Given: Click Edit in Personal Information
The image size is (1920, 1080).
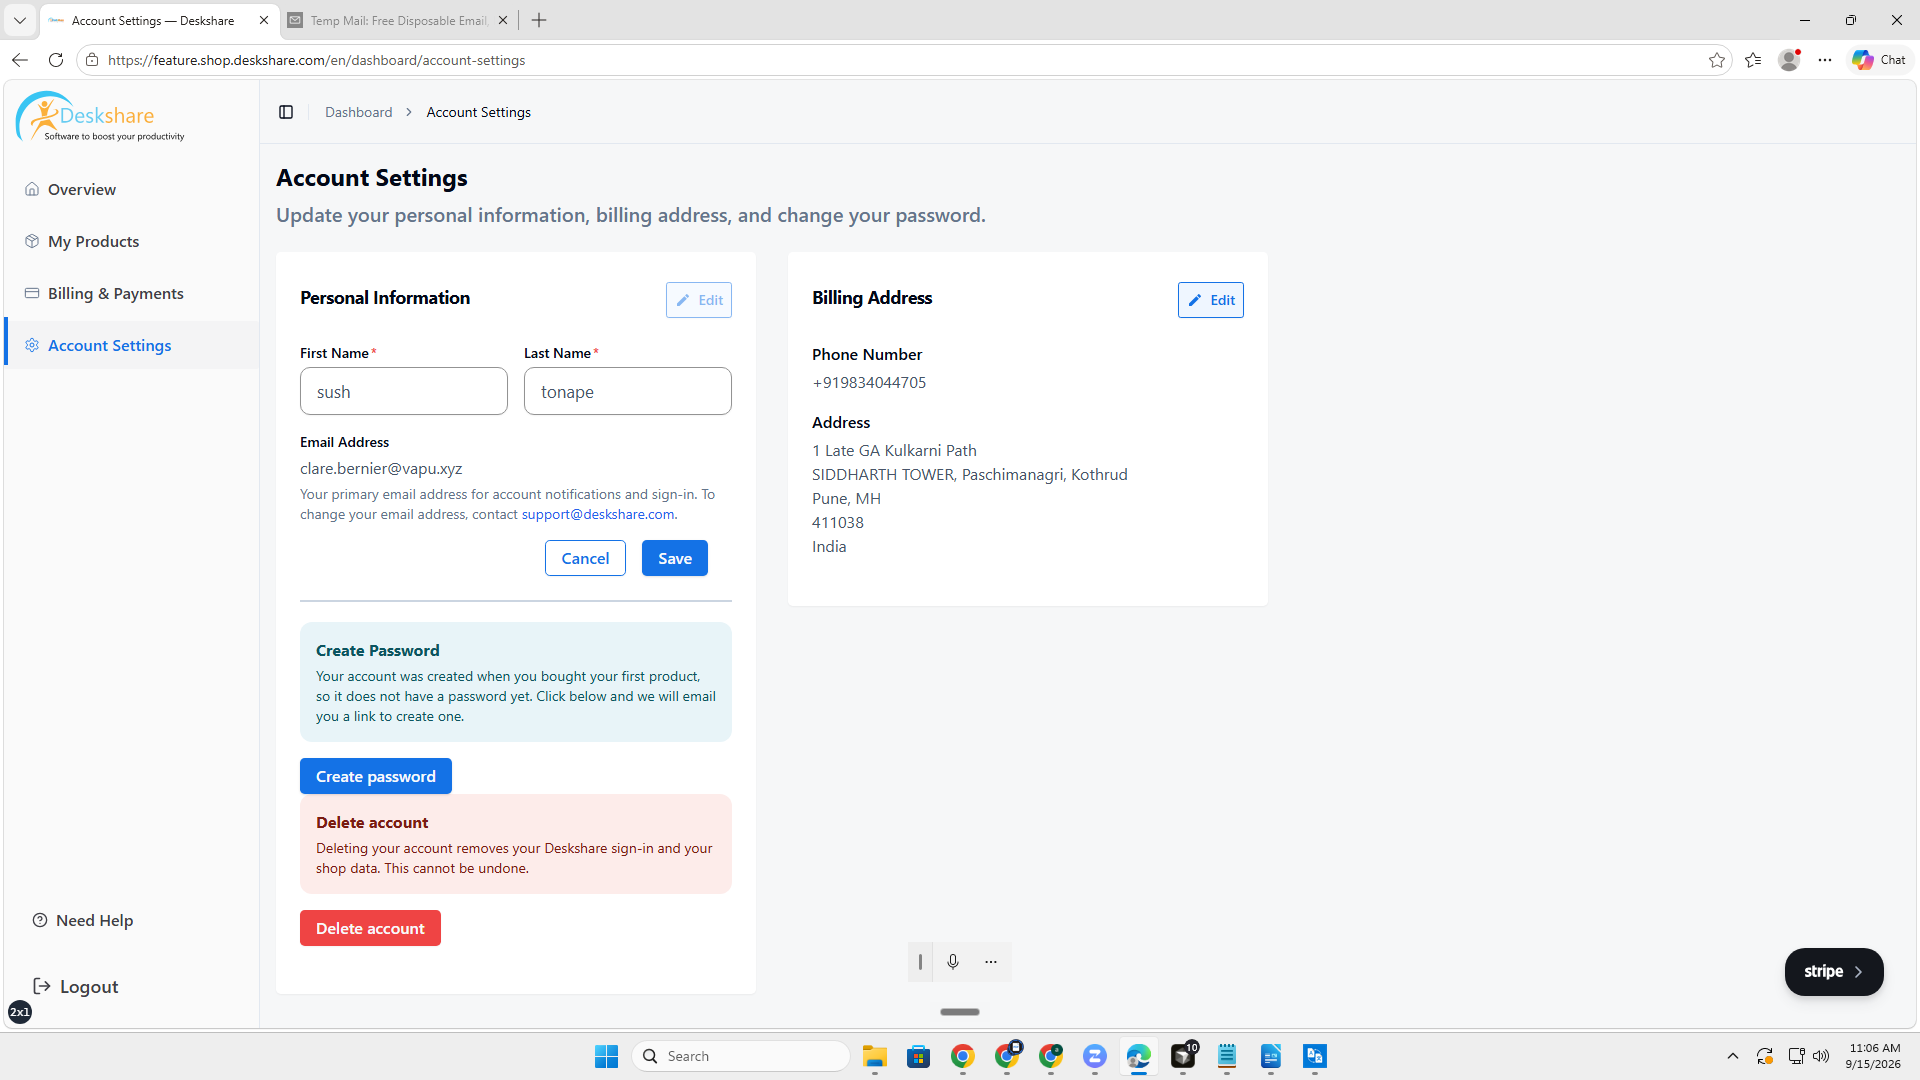Looking at the screenshot, I should [x=699, y=300].
